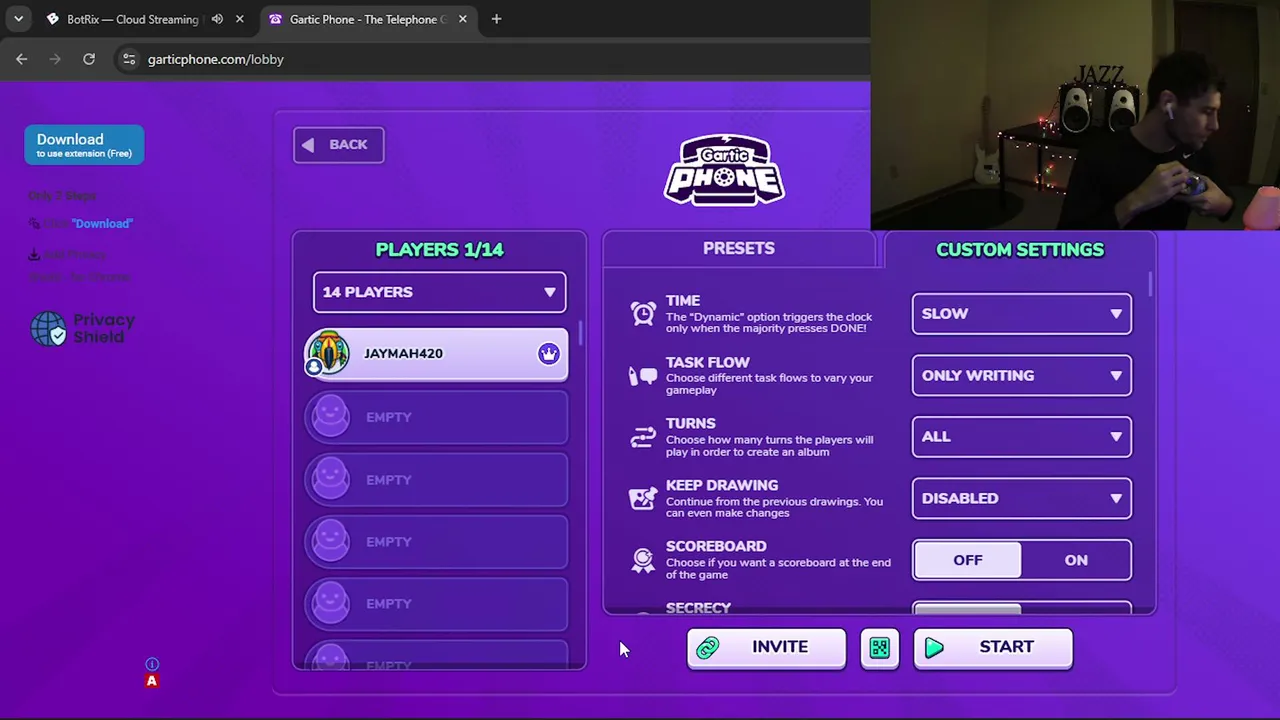Reload the garticphone.com page
Image resolution: width=1280 pixels, height=720 pixels.
click(89, 59)
